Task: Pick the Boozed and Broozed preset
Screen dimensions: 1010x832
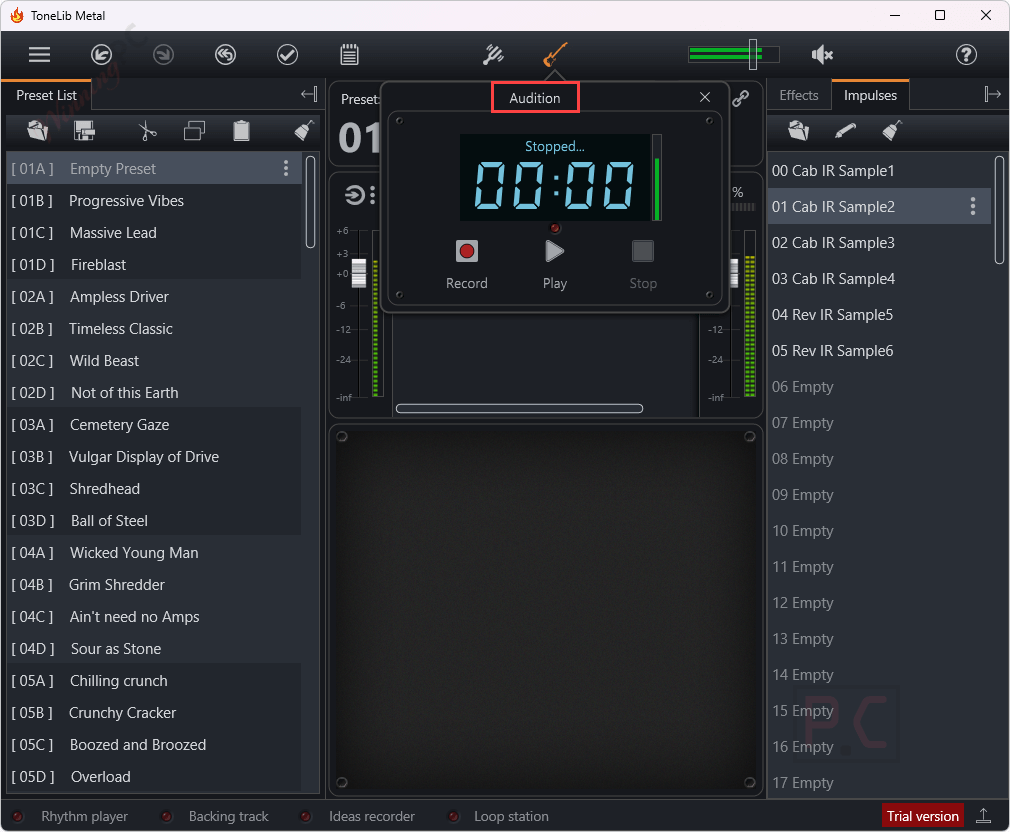Action: click(x=153, y=745)
